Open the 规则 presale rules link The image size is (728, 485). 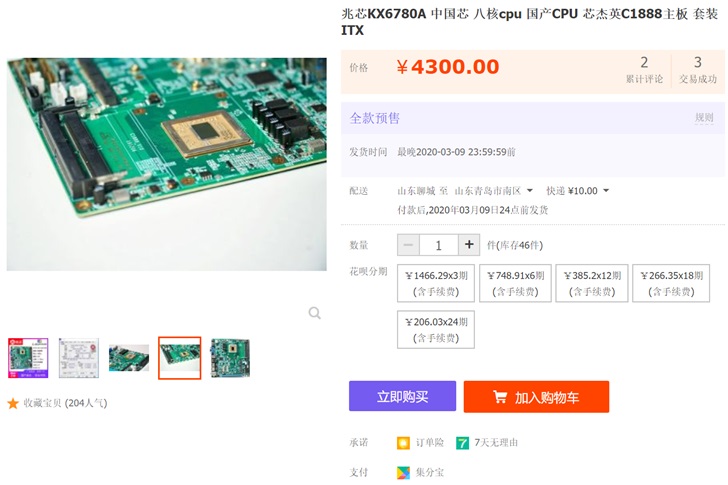pyautogui.click(x=704, y=118)
